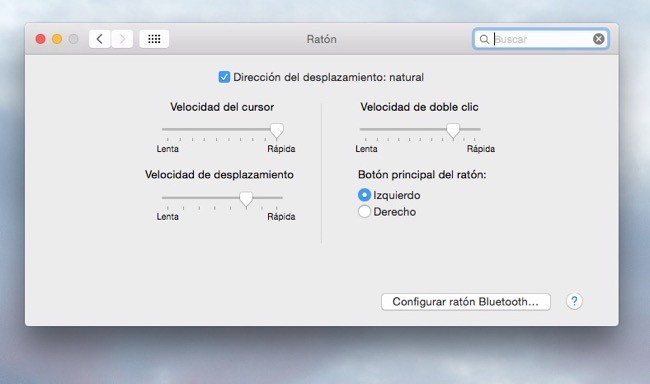Click the Rápida label under Velocidad de doble clic
The width and height of the screenshot is (650, 384).
481,149
